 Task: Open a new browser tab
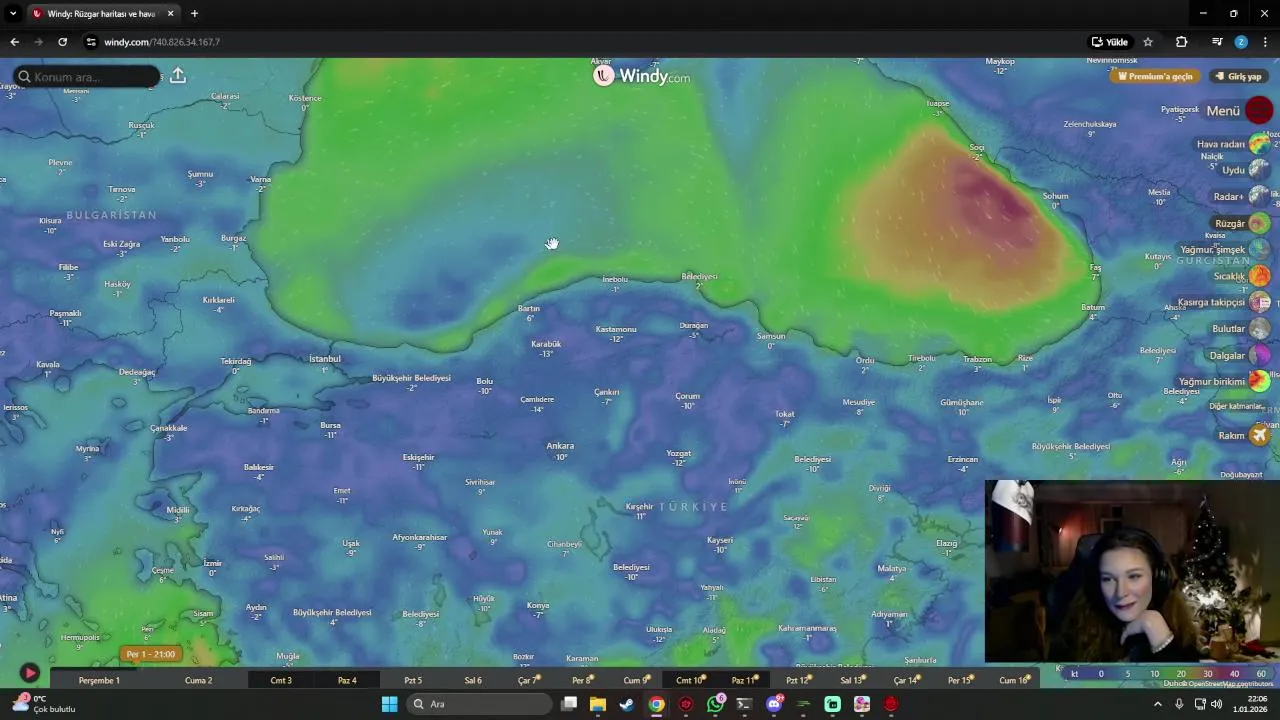click(x=194, y=14)
